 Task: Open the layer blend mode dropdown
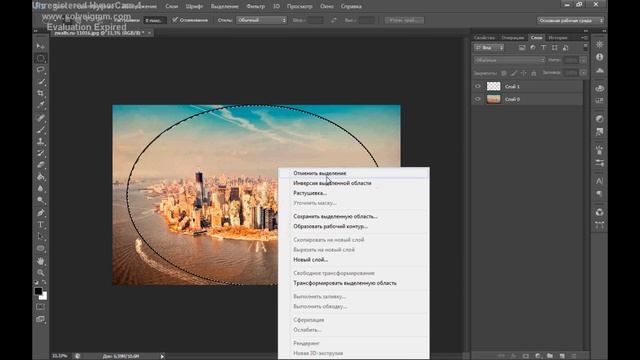pos(509,60)
